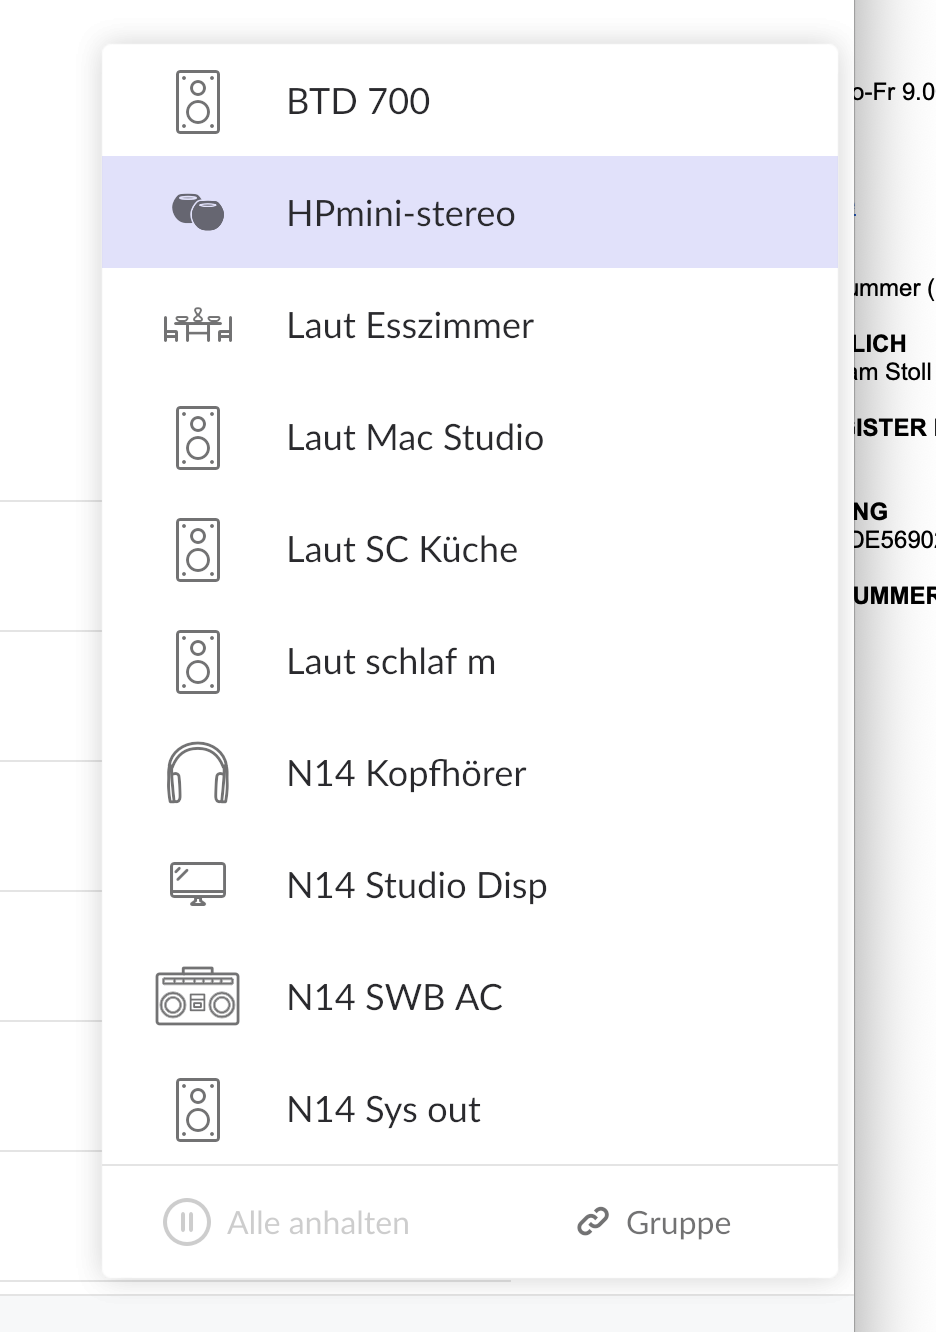Pick the Laut schlaf m zone
936x1332 pixels.
[x=470, y=661]
